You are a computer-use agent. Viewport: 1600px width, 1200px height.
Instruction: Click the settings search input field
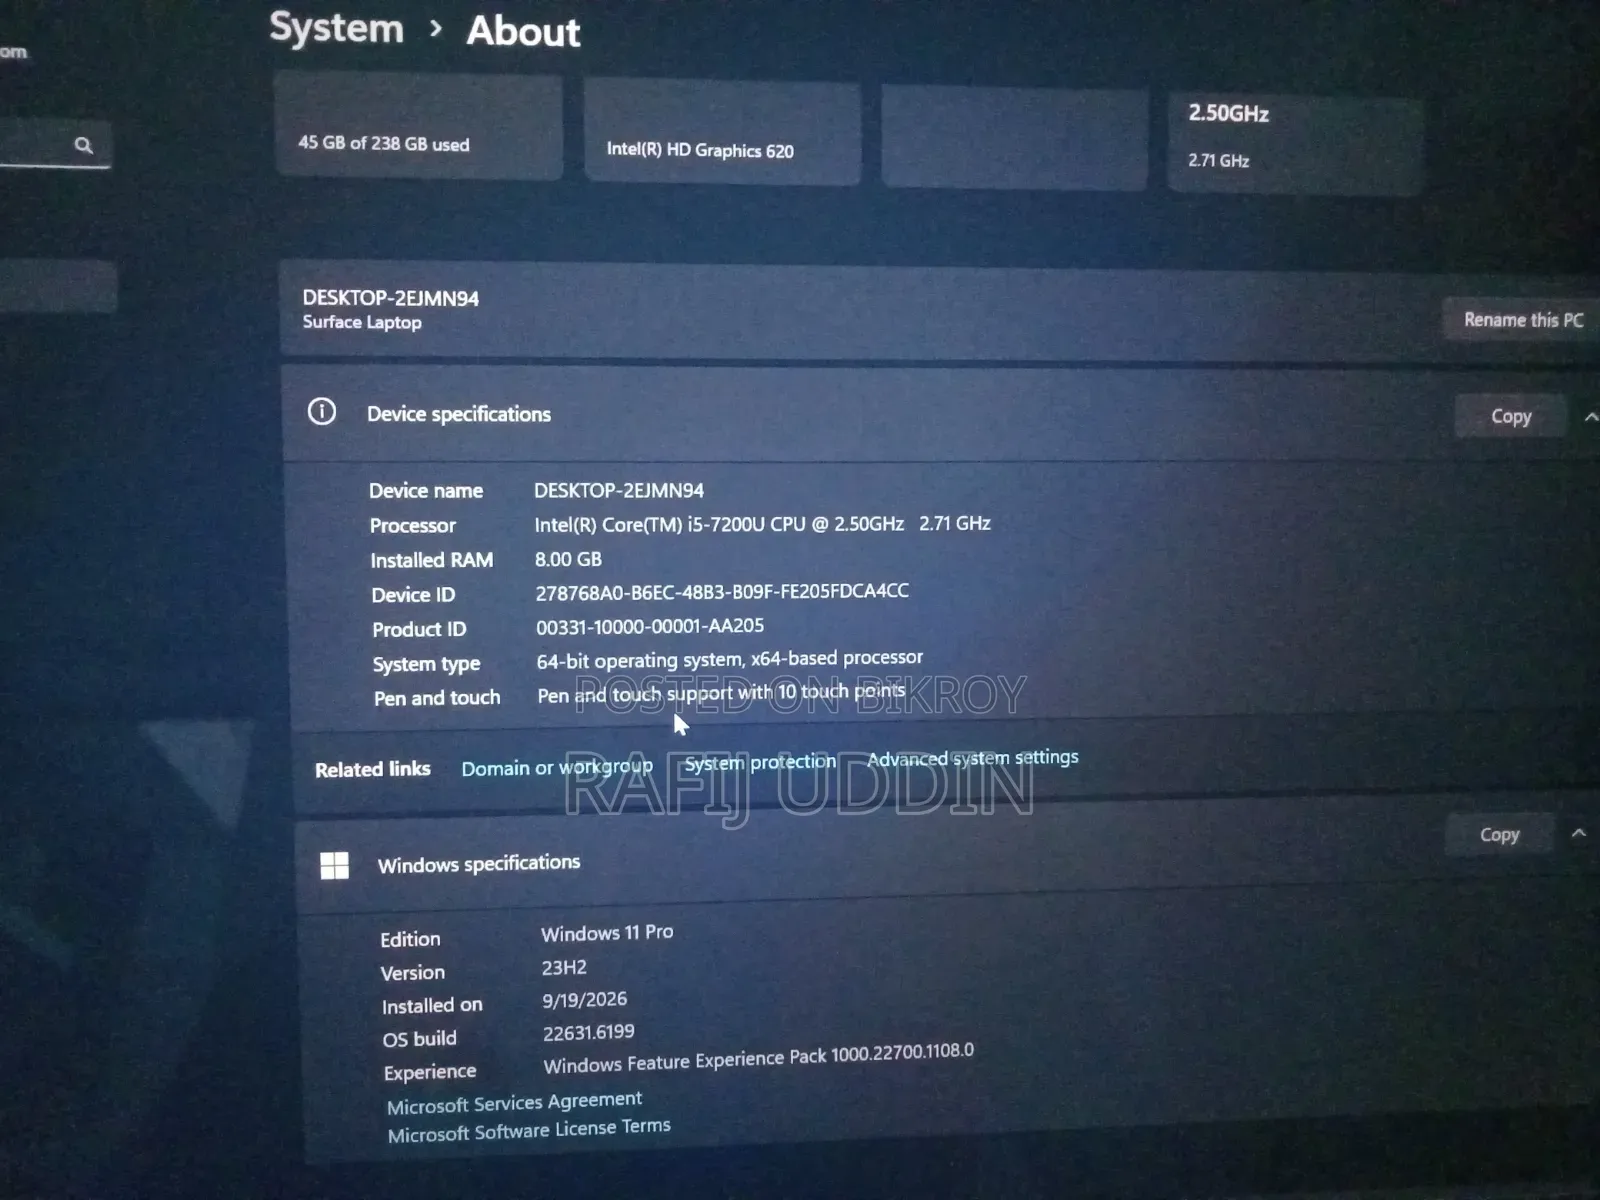click(x=53, y=146)
